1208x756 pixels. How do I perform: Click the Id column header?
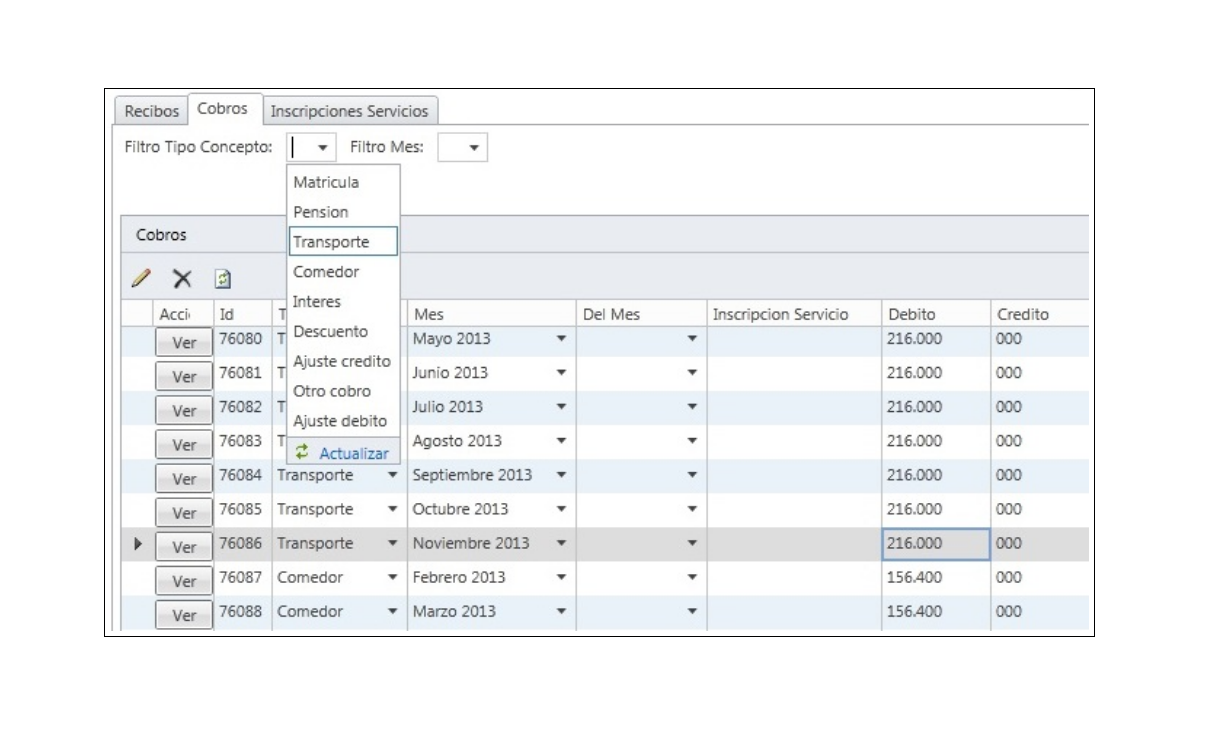(243, 314)
